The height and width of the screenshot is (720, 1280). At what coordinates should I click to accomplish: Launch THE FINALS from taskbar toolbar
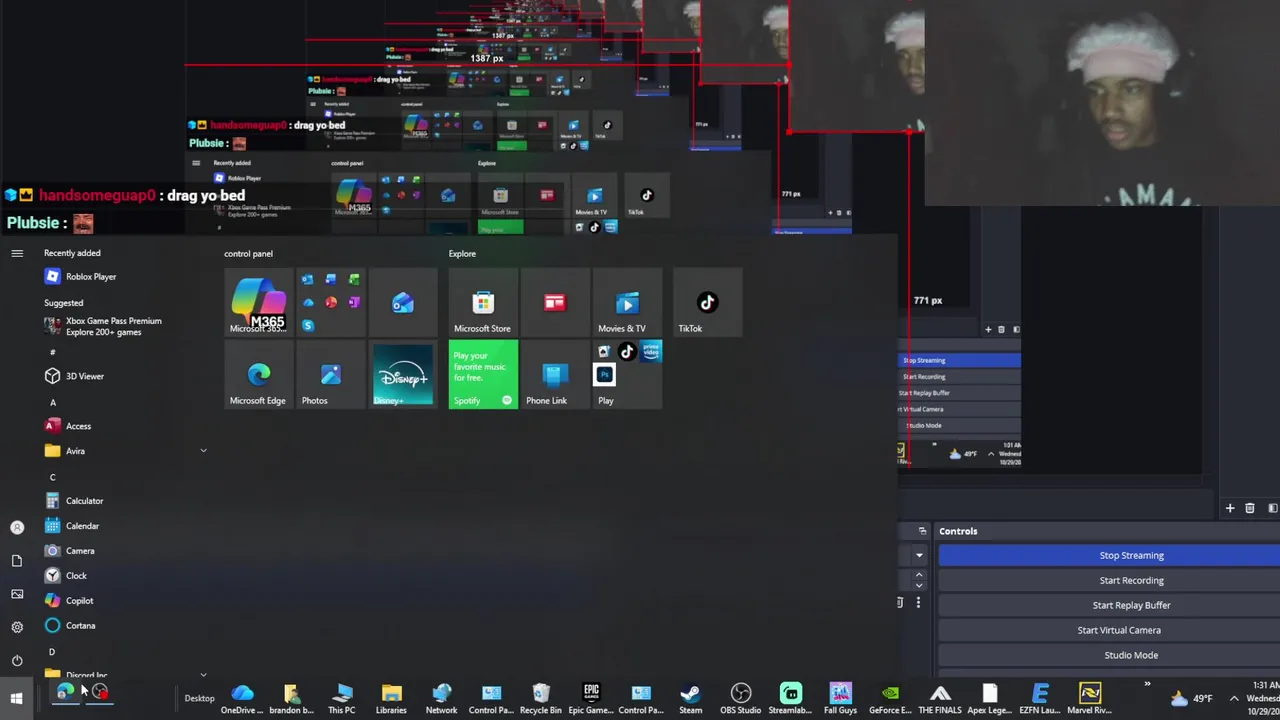940,699
